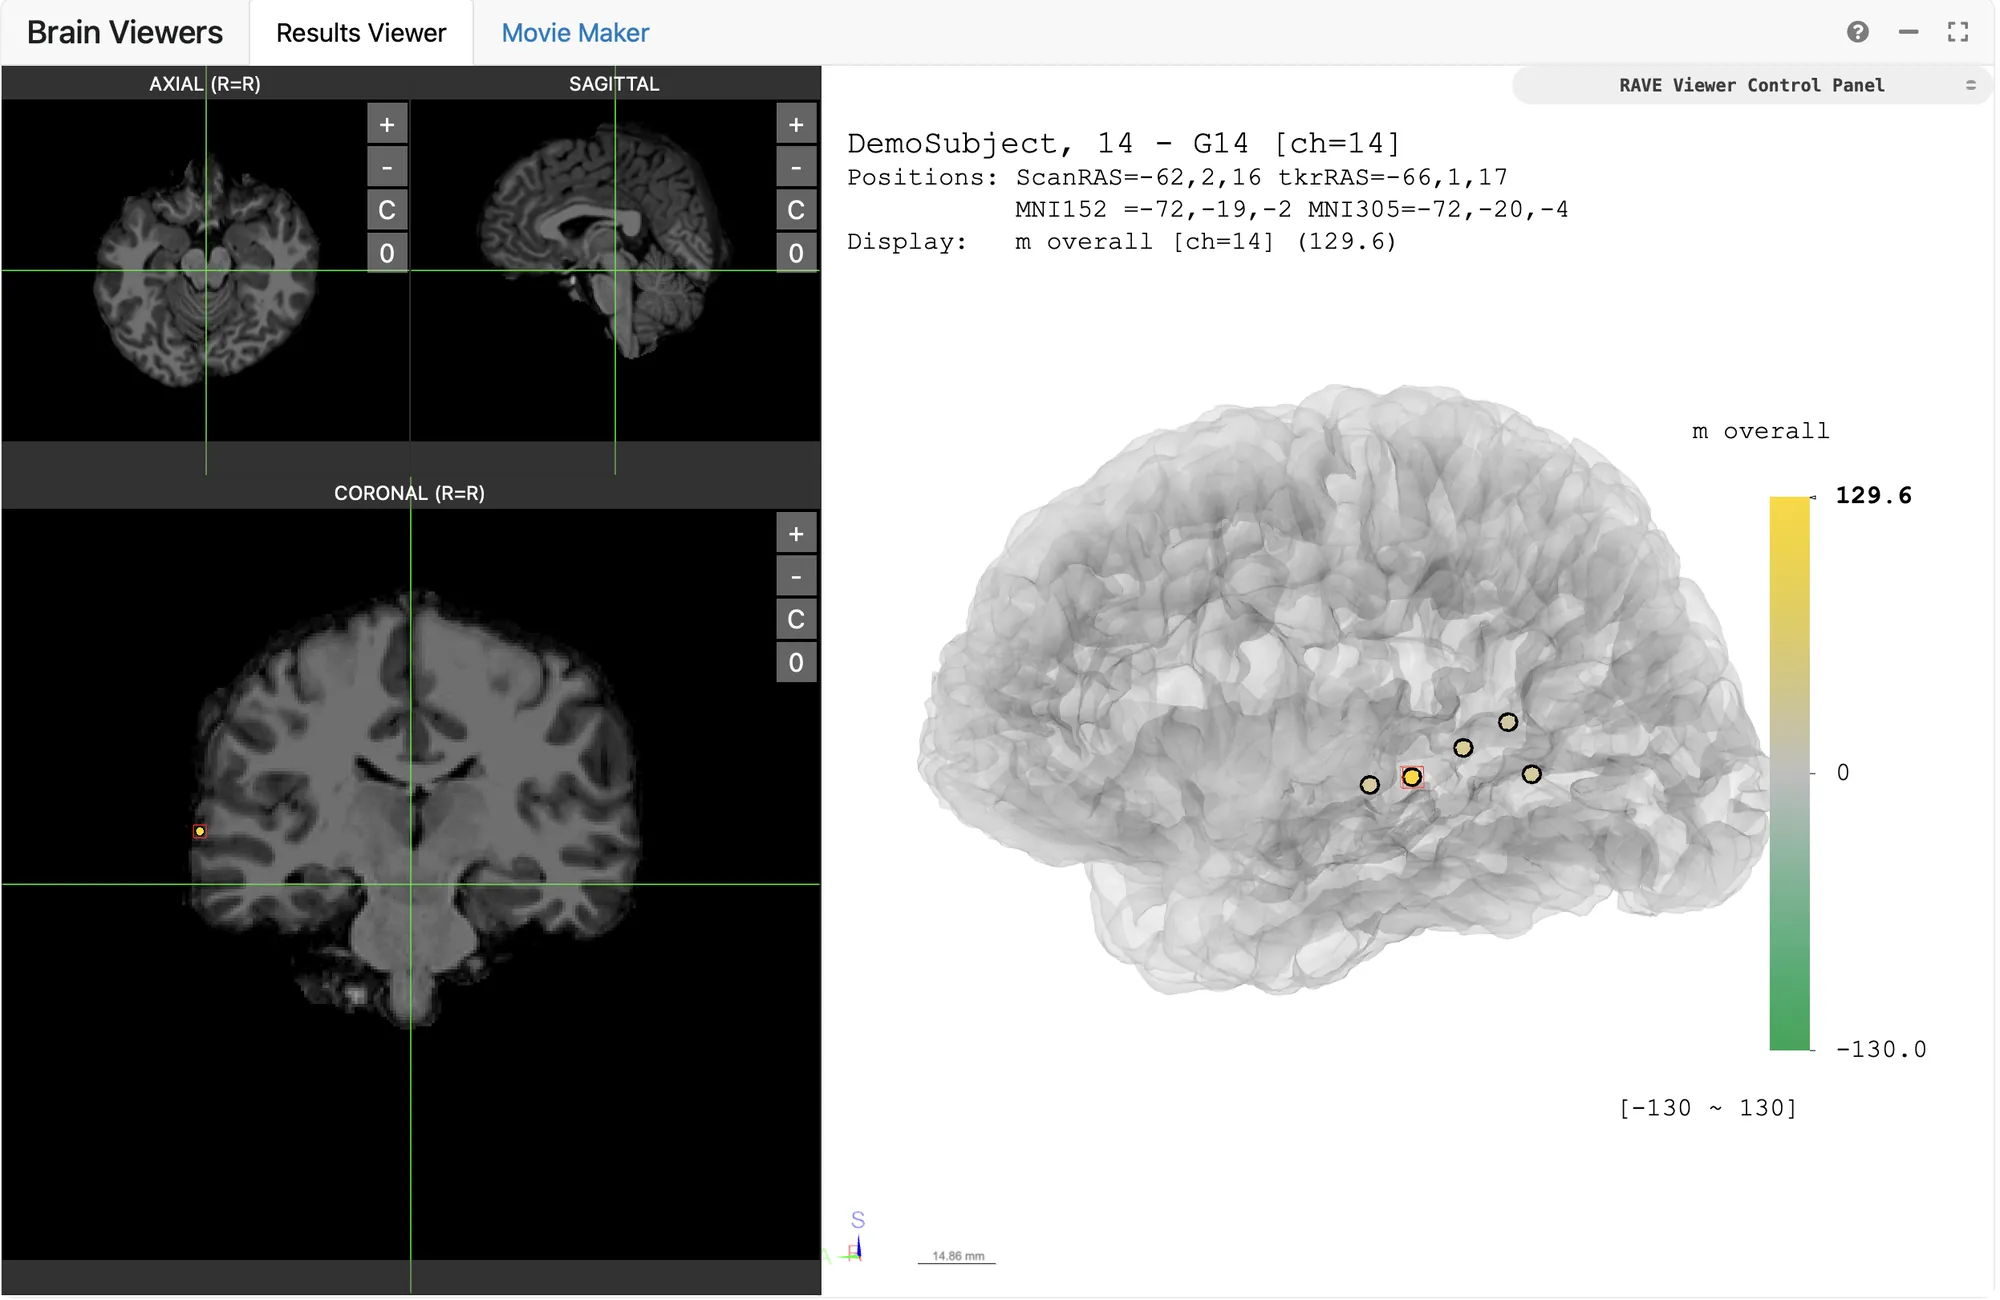Click the AXIAL (R=R) panel title
The height and width of the screenshot is (1300, 2000).
click(x=205, y=84)
